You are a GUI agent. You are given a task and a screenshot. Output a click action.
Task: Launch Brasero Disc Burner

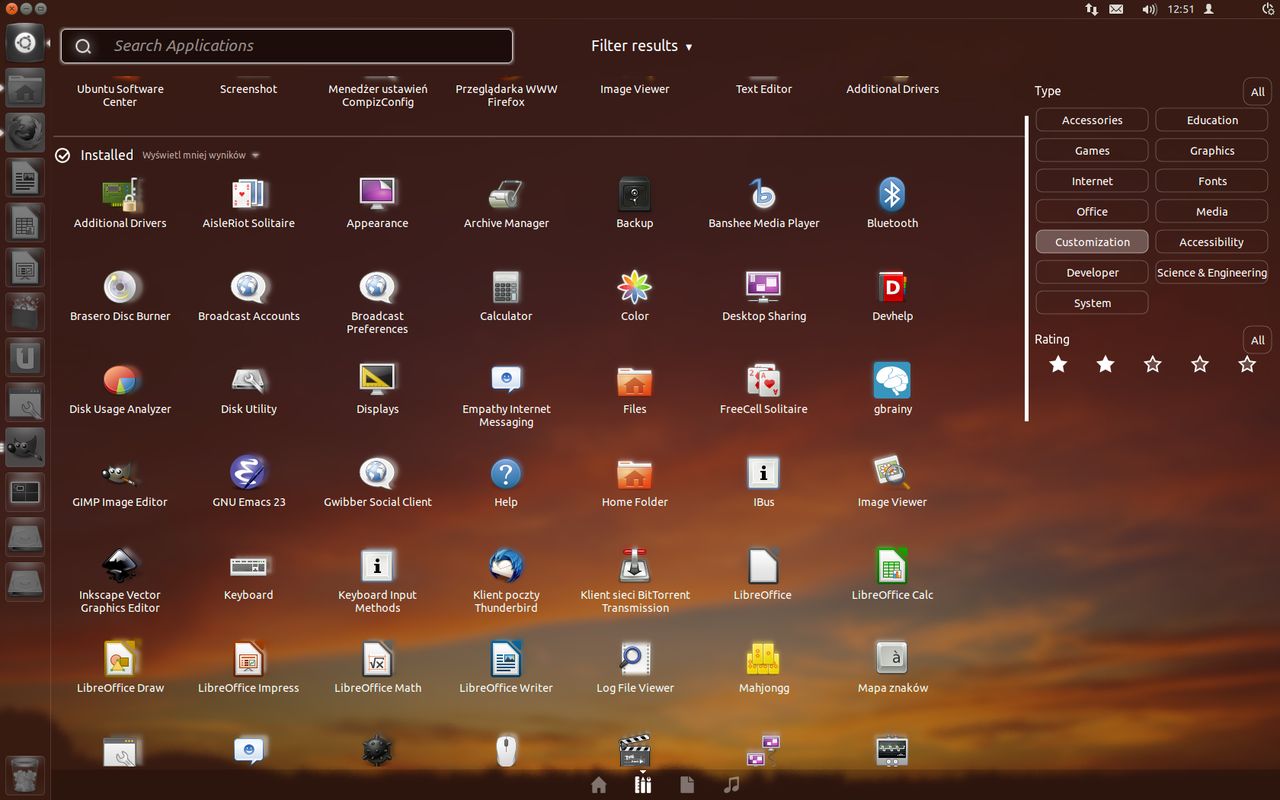pyautogui.click(x=120, y=296)
